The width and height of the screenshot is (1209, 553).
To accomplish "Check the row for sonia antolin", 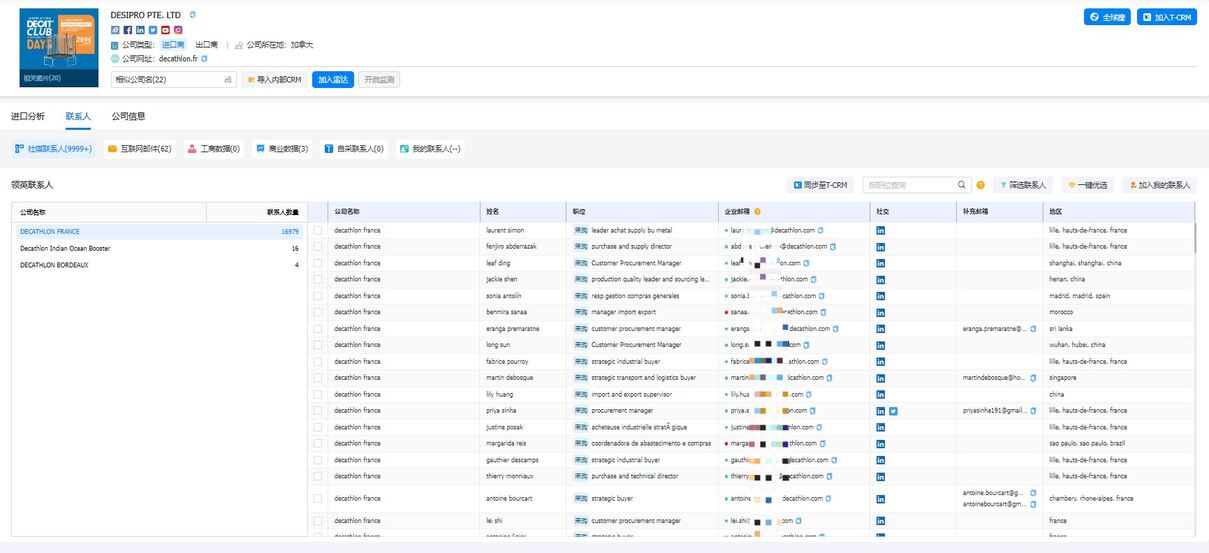I will click(x=318, y=296).
